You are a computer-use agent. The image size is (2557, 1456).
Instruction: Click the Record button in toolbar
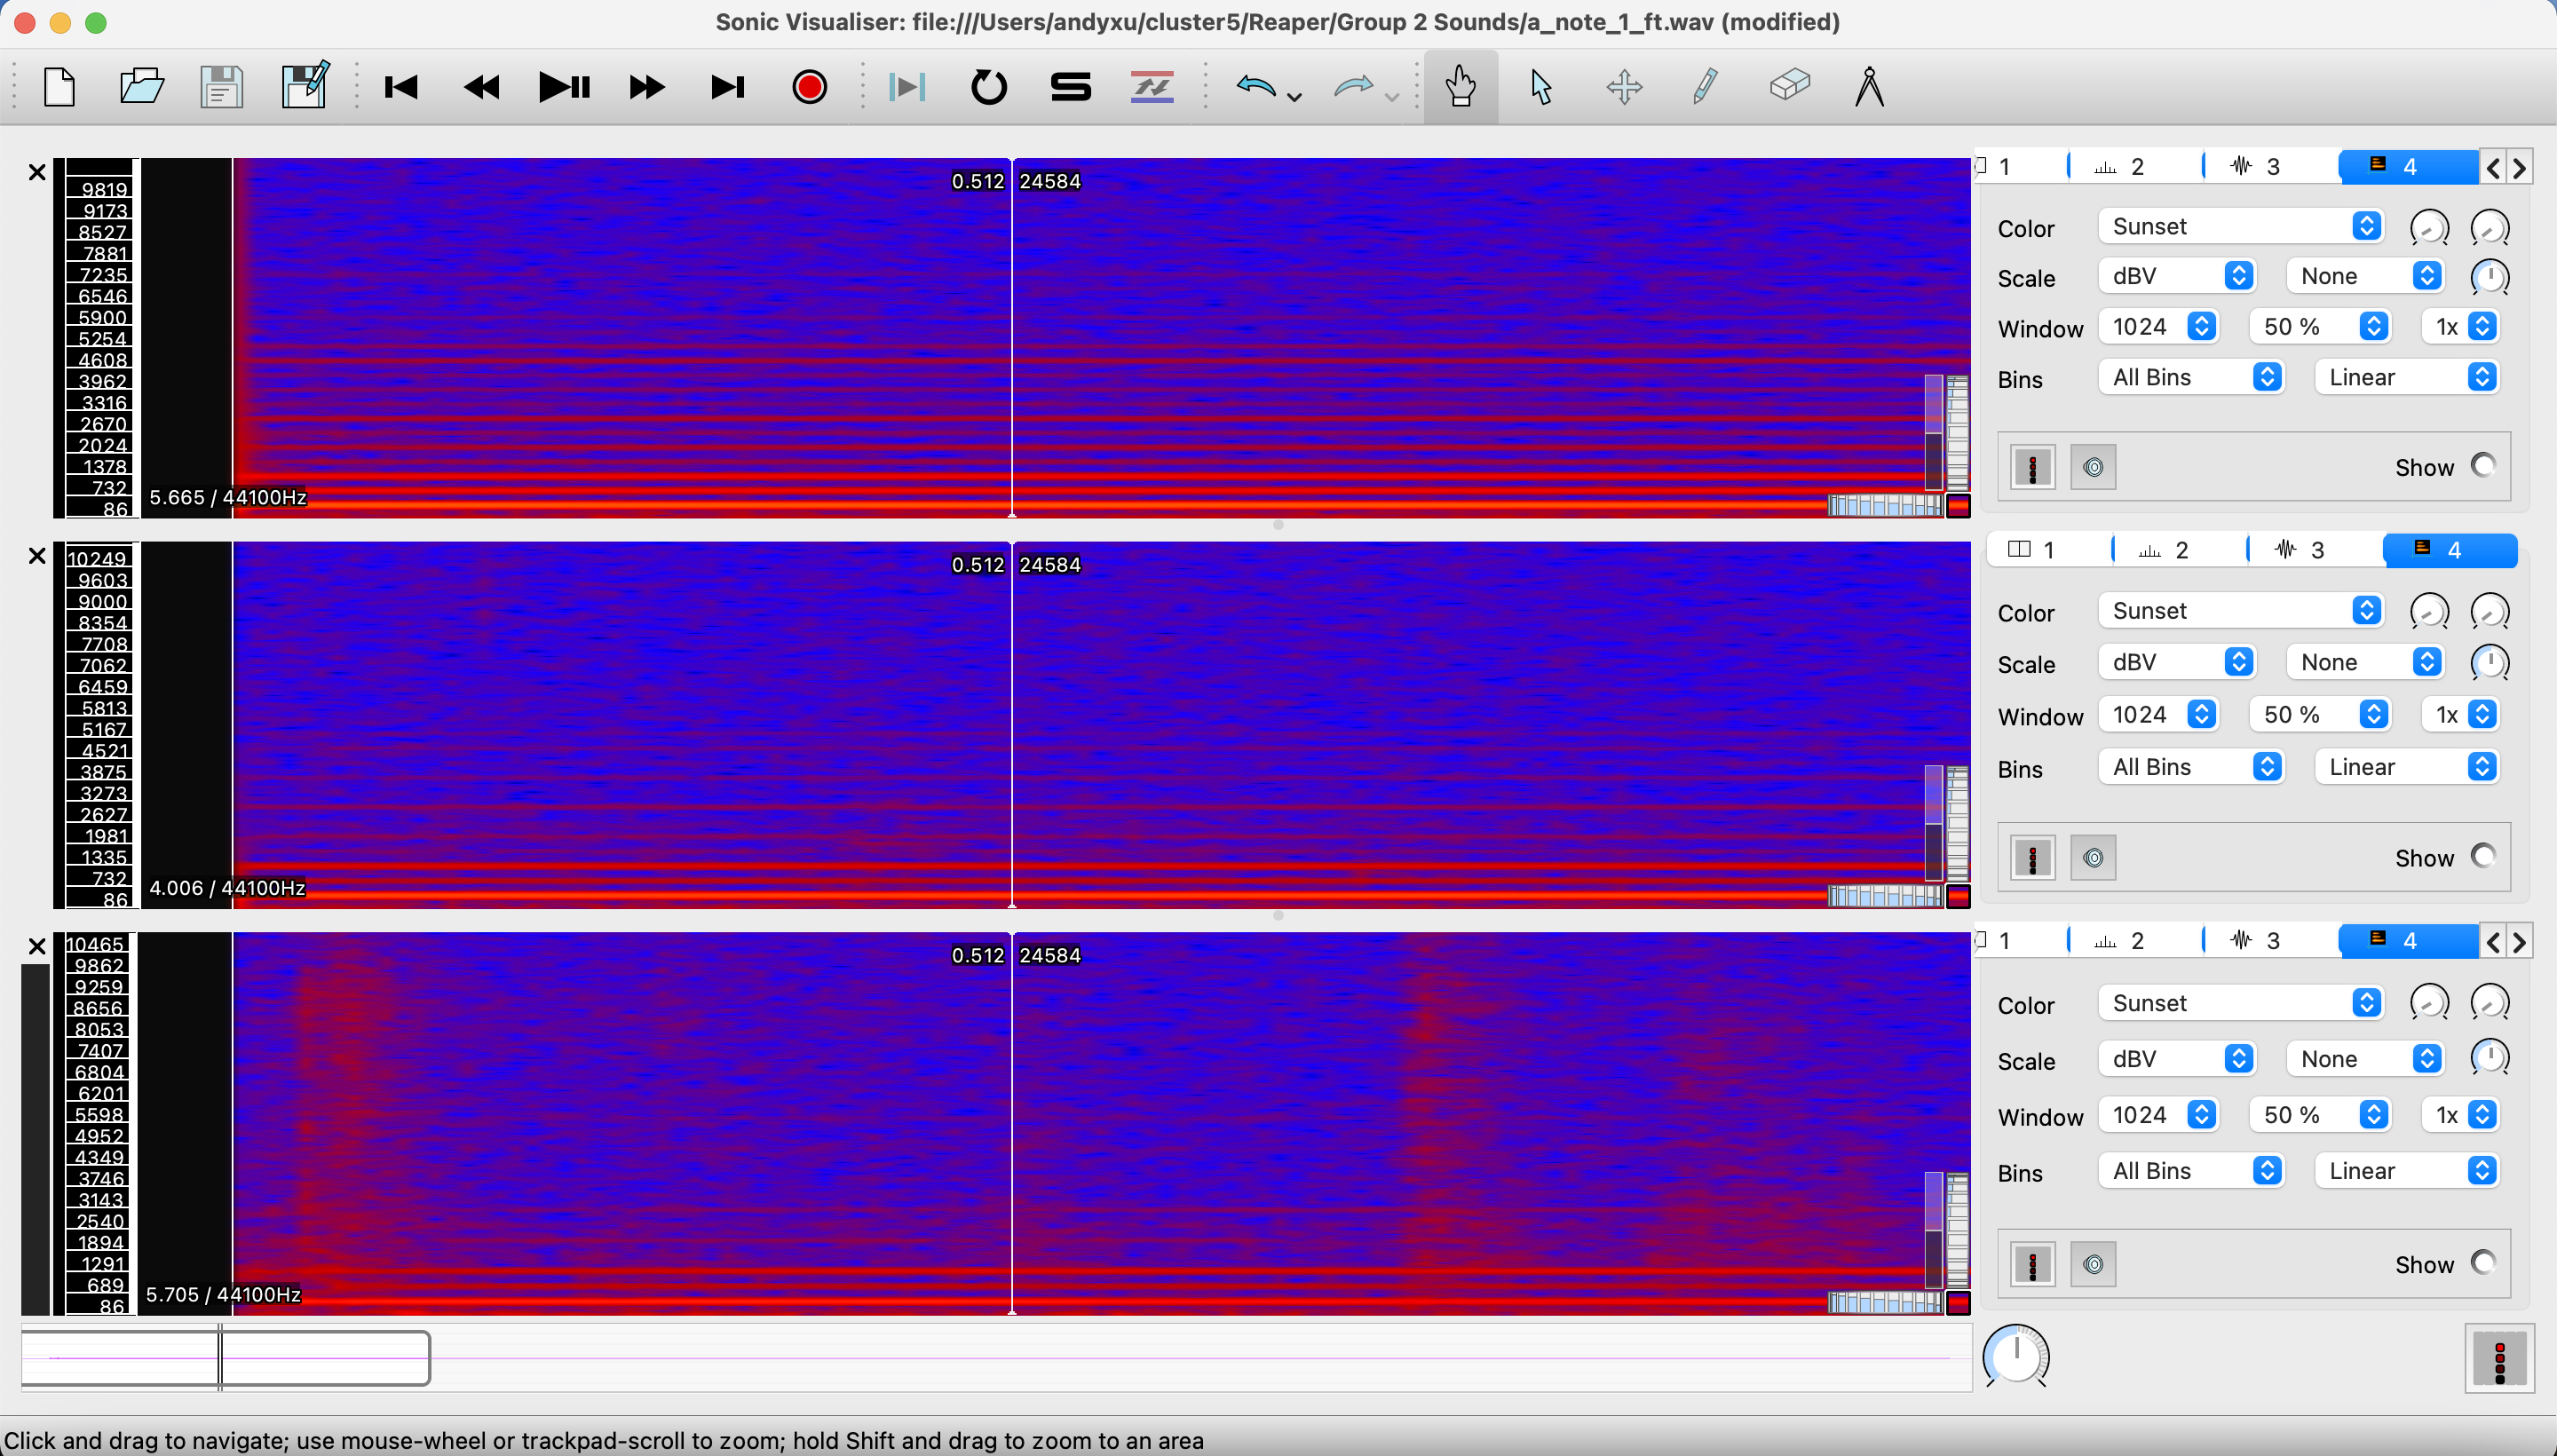pyautogui.click(x=809, y=87)
